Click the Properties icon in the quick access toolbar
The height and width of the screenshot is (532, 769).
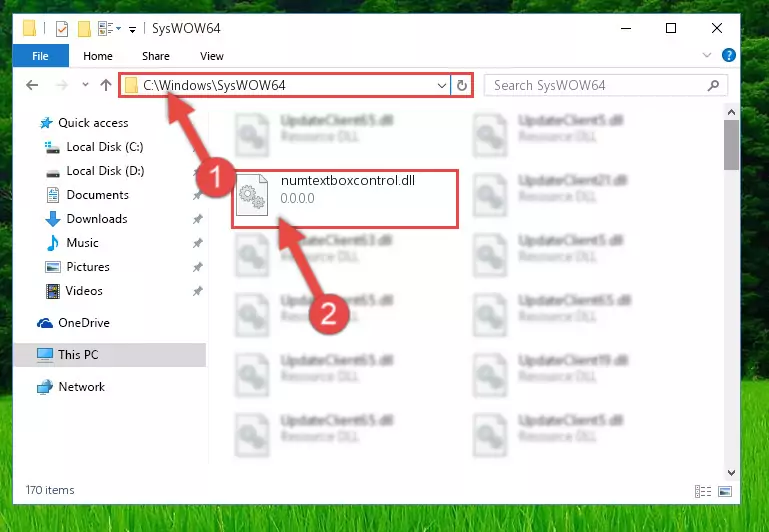pos(62,29)
